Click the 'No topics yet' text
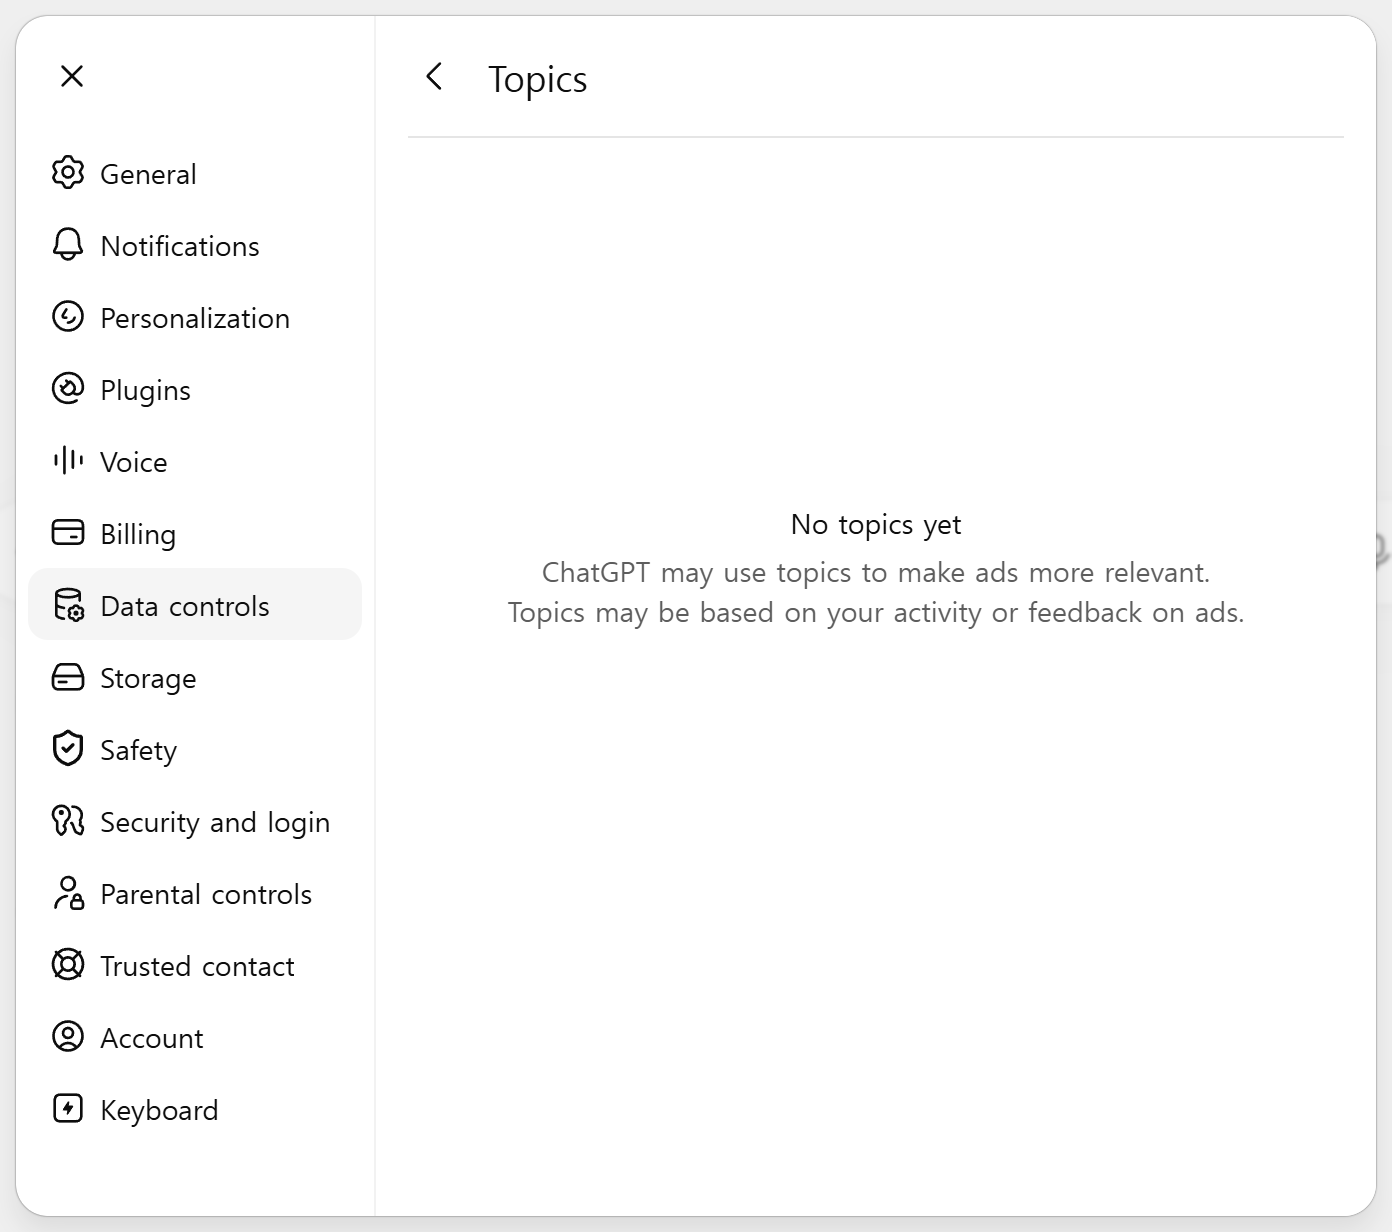Viewport: 1392px width, 1232px height. [876, 525]
